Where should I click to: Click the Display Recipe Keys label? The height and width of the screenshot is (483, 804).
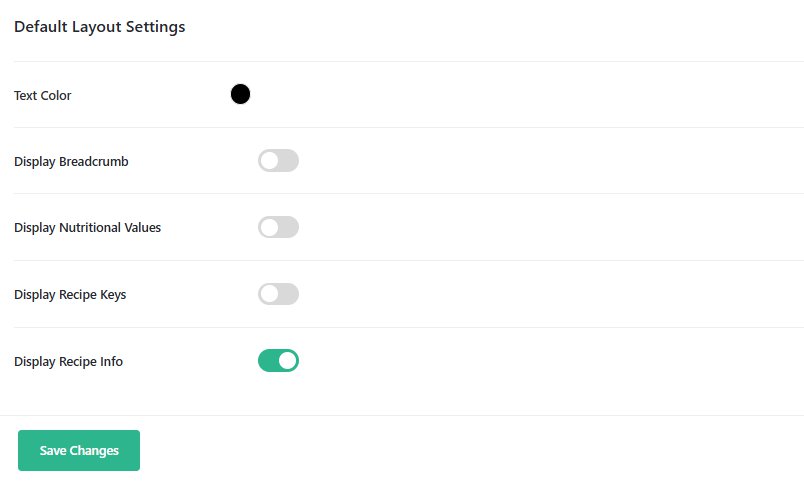(x=70, y=295)
